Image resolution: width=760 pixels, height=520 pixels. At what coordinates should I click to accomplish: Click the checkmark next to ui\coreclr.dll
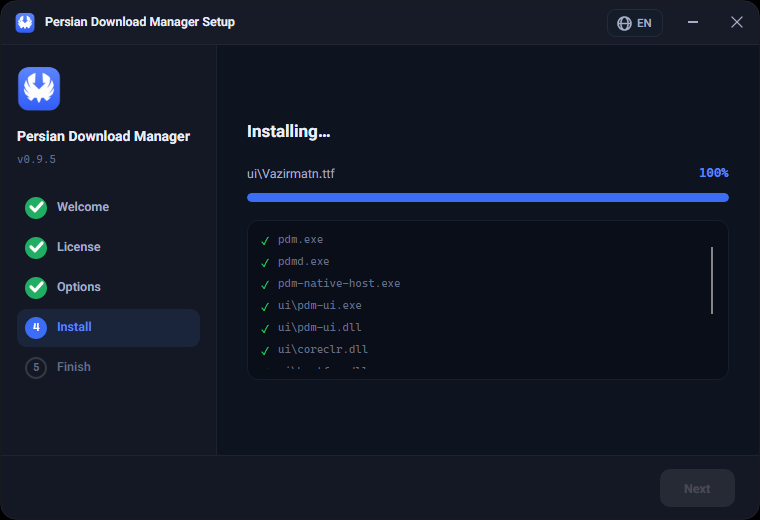[x=265, y=350]
